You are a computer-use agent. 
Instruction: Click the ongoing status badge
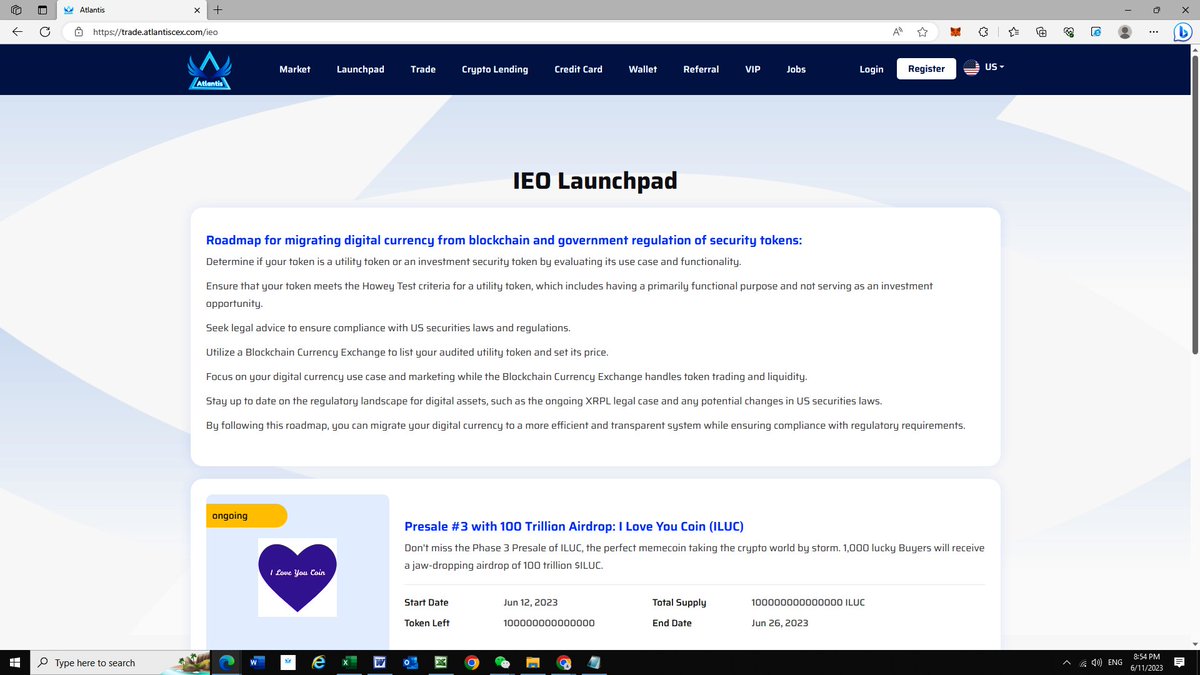246,516
